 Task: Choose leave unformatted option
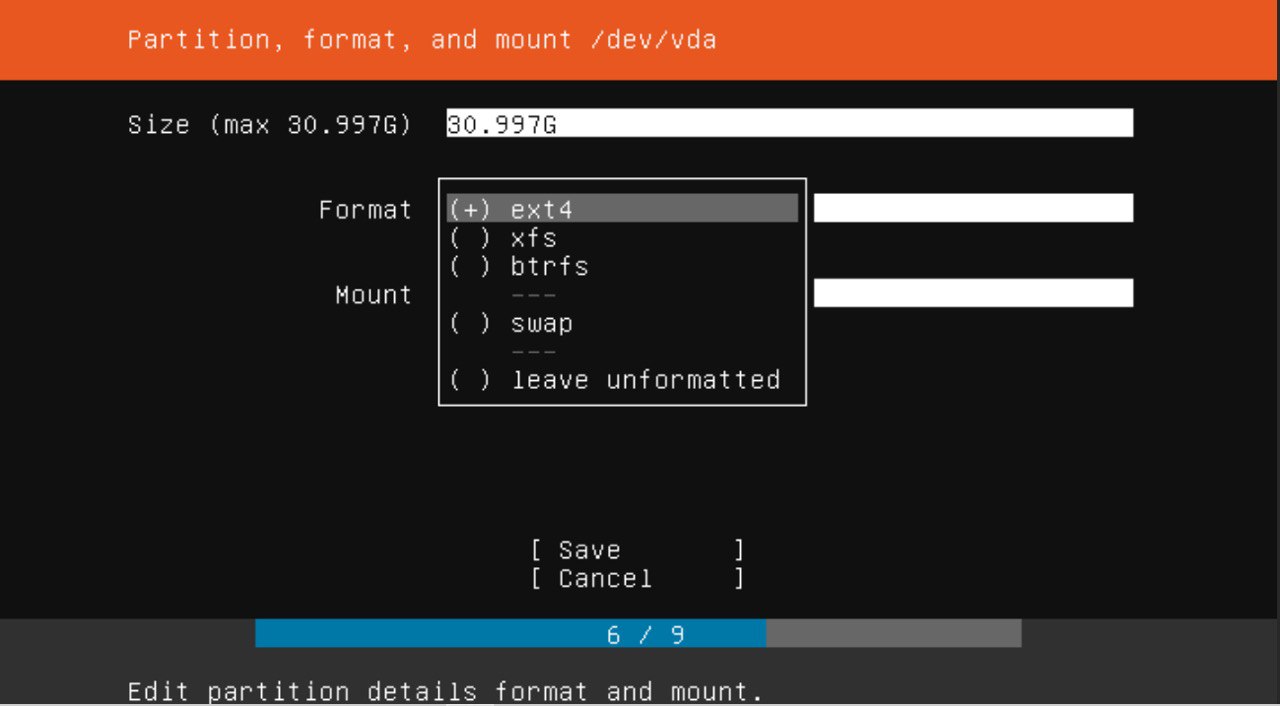coord(622,380)
